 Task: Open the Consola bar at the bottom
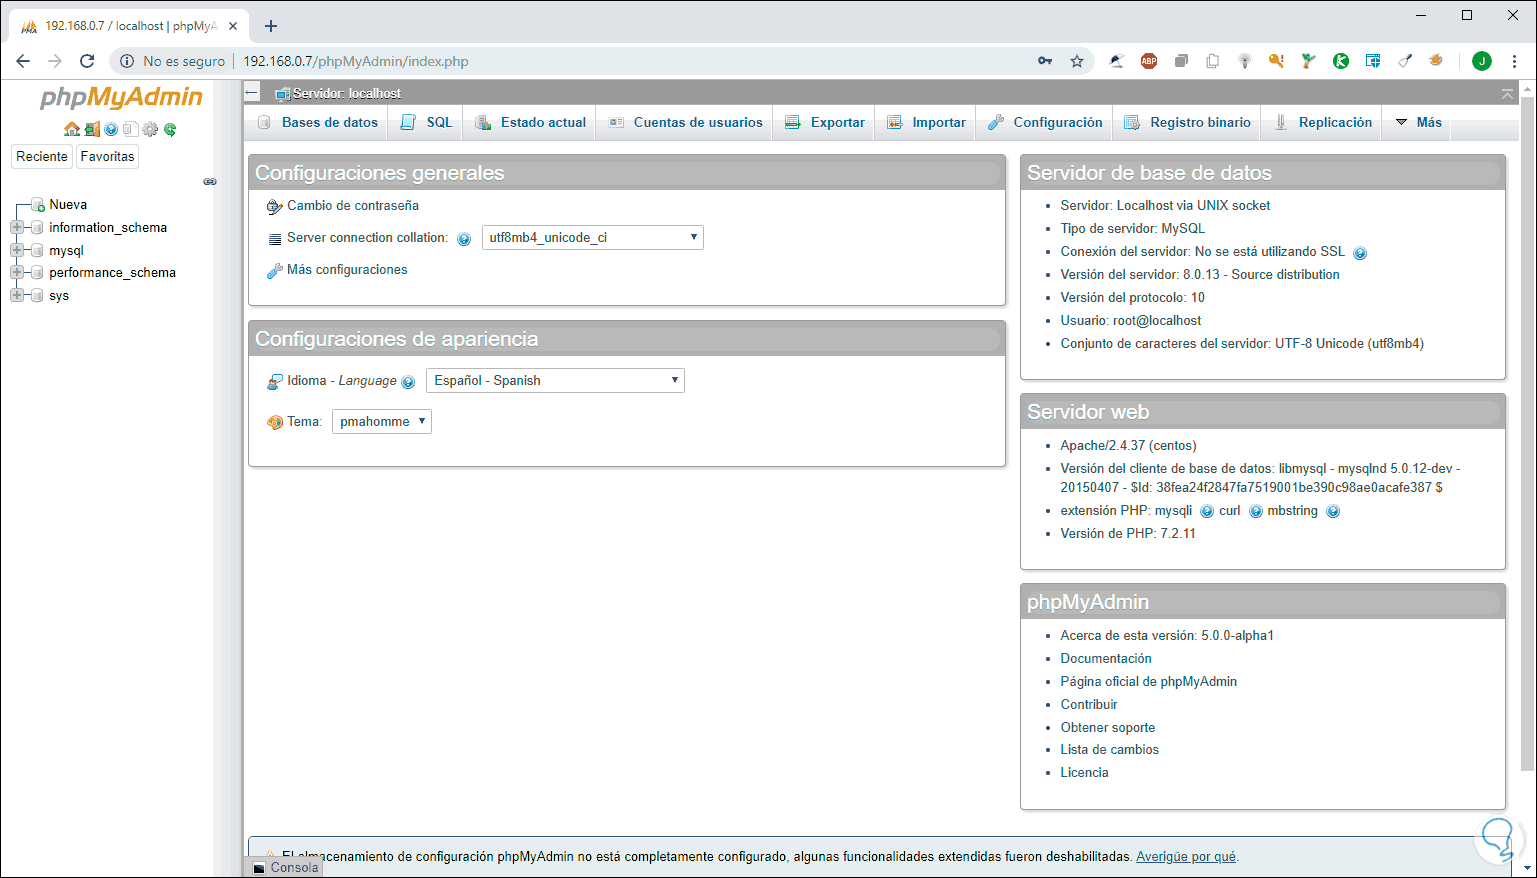(x=285, y=867)
